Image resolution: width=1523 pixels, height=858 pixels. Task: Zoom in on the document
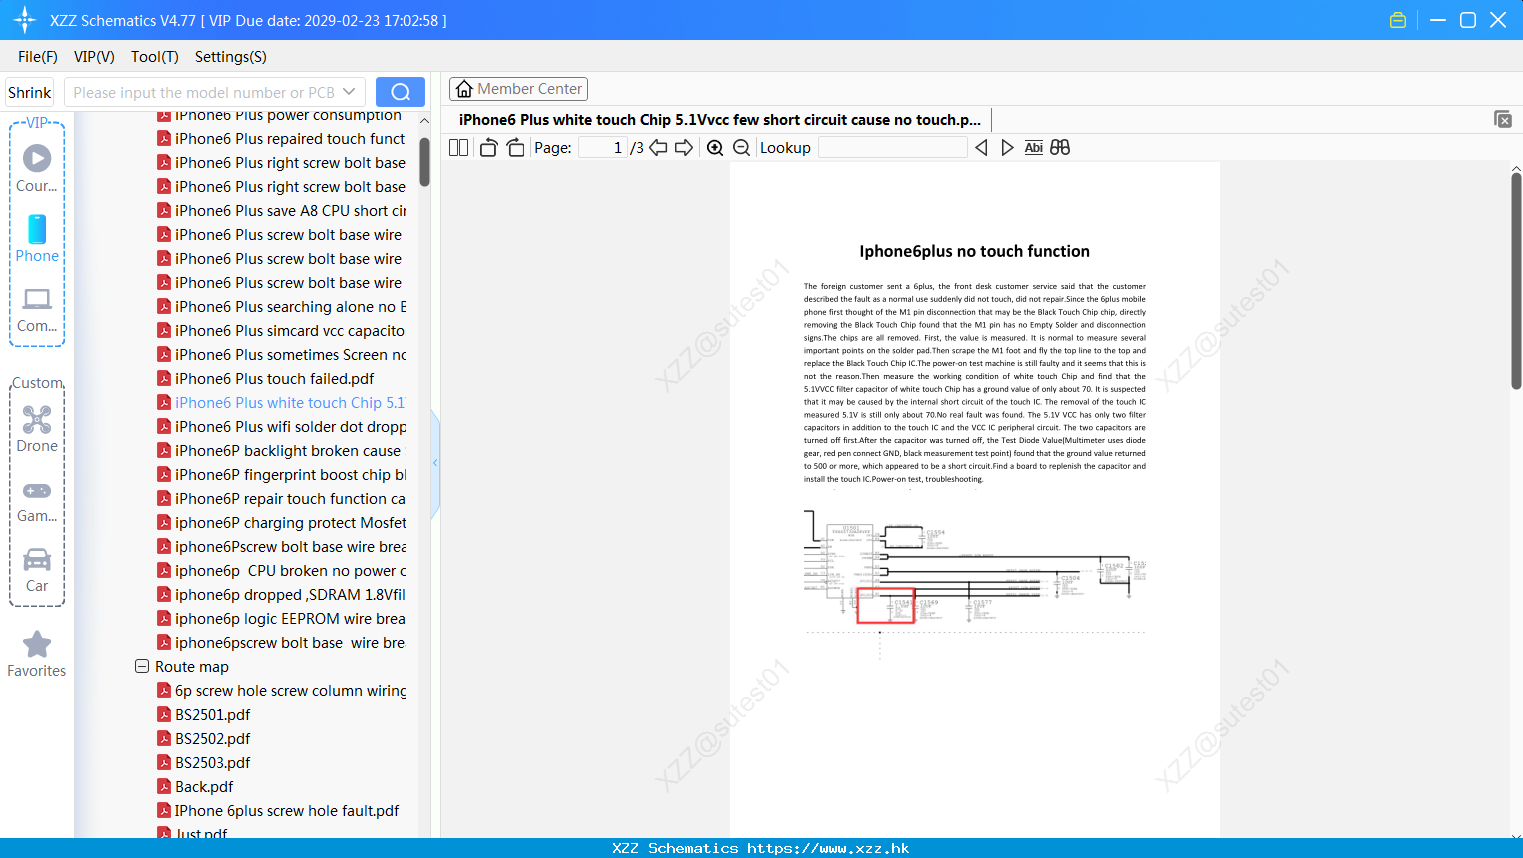[x=715, y=148]
